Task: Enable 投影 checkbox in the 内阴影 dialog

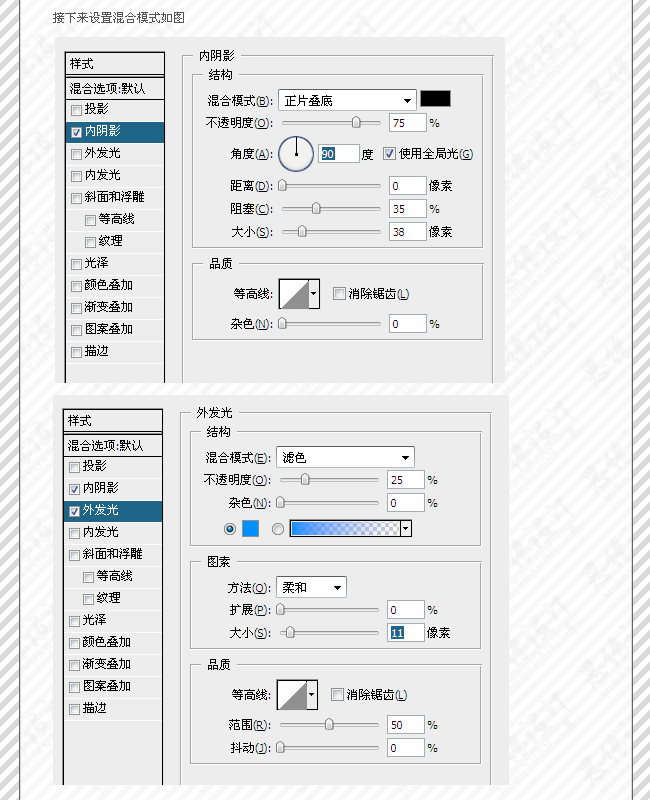Action: click(77, 110)
